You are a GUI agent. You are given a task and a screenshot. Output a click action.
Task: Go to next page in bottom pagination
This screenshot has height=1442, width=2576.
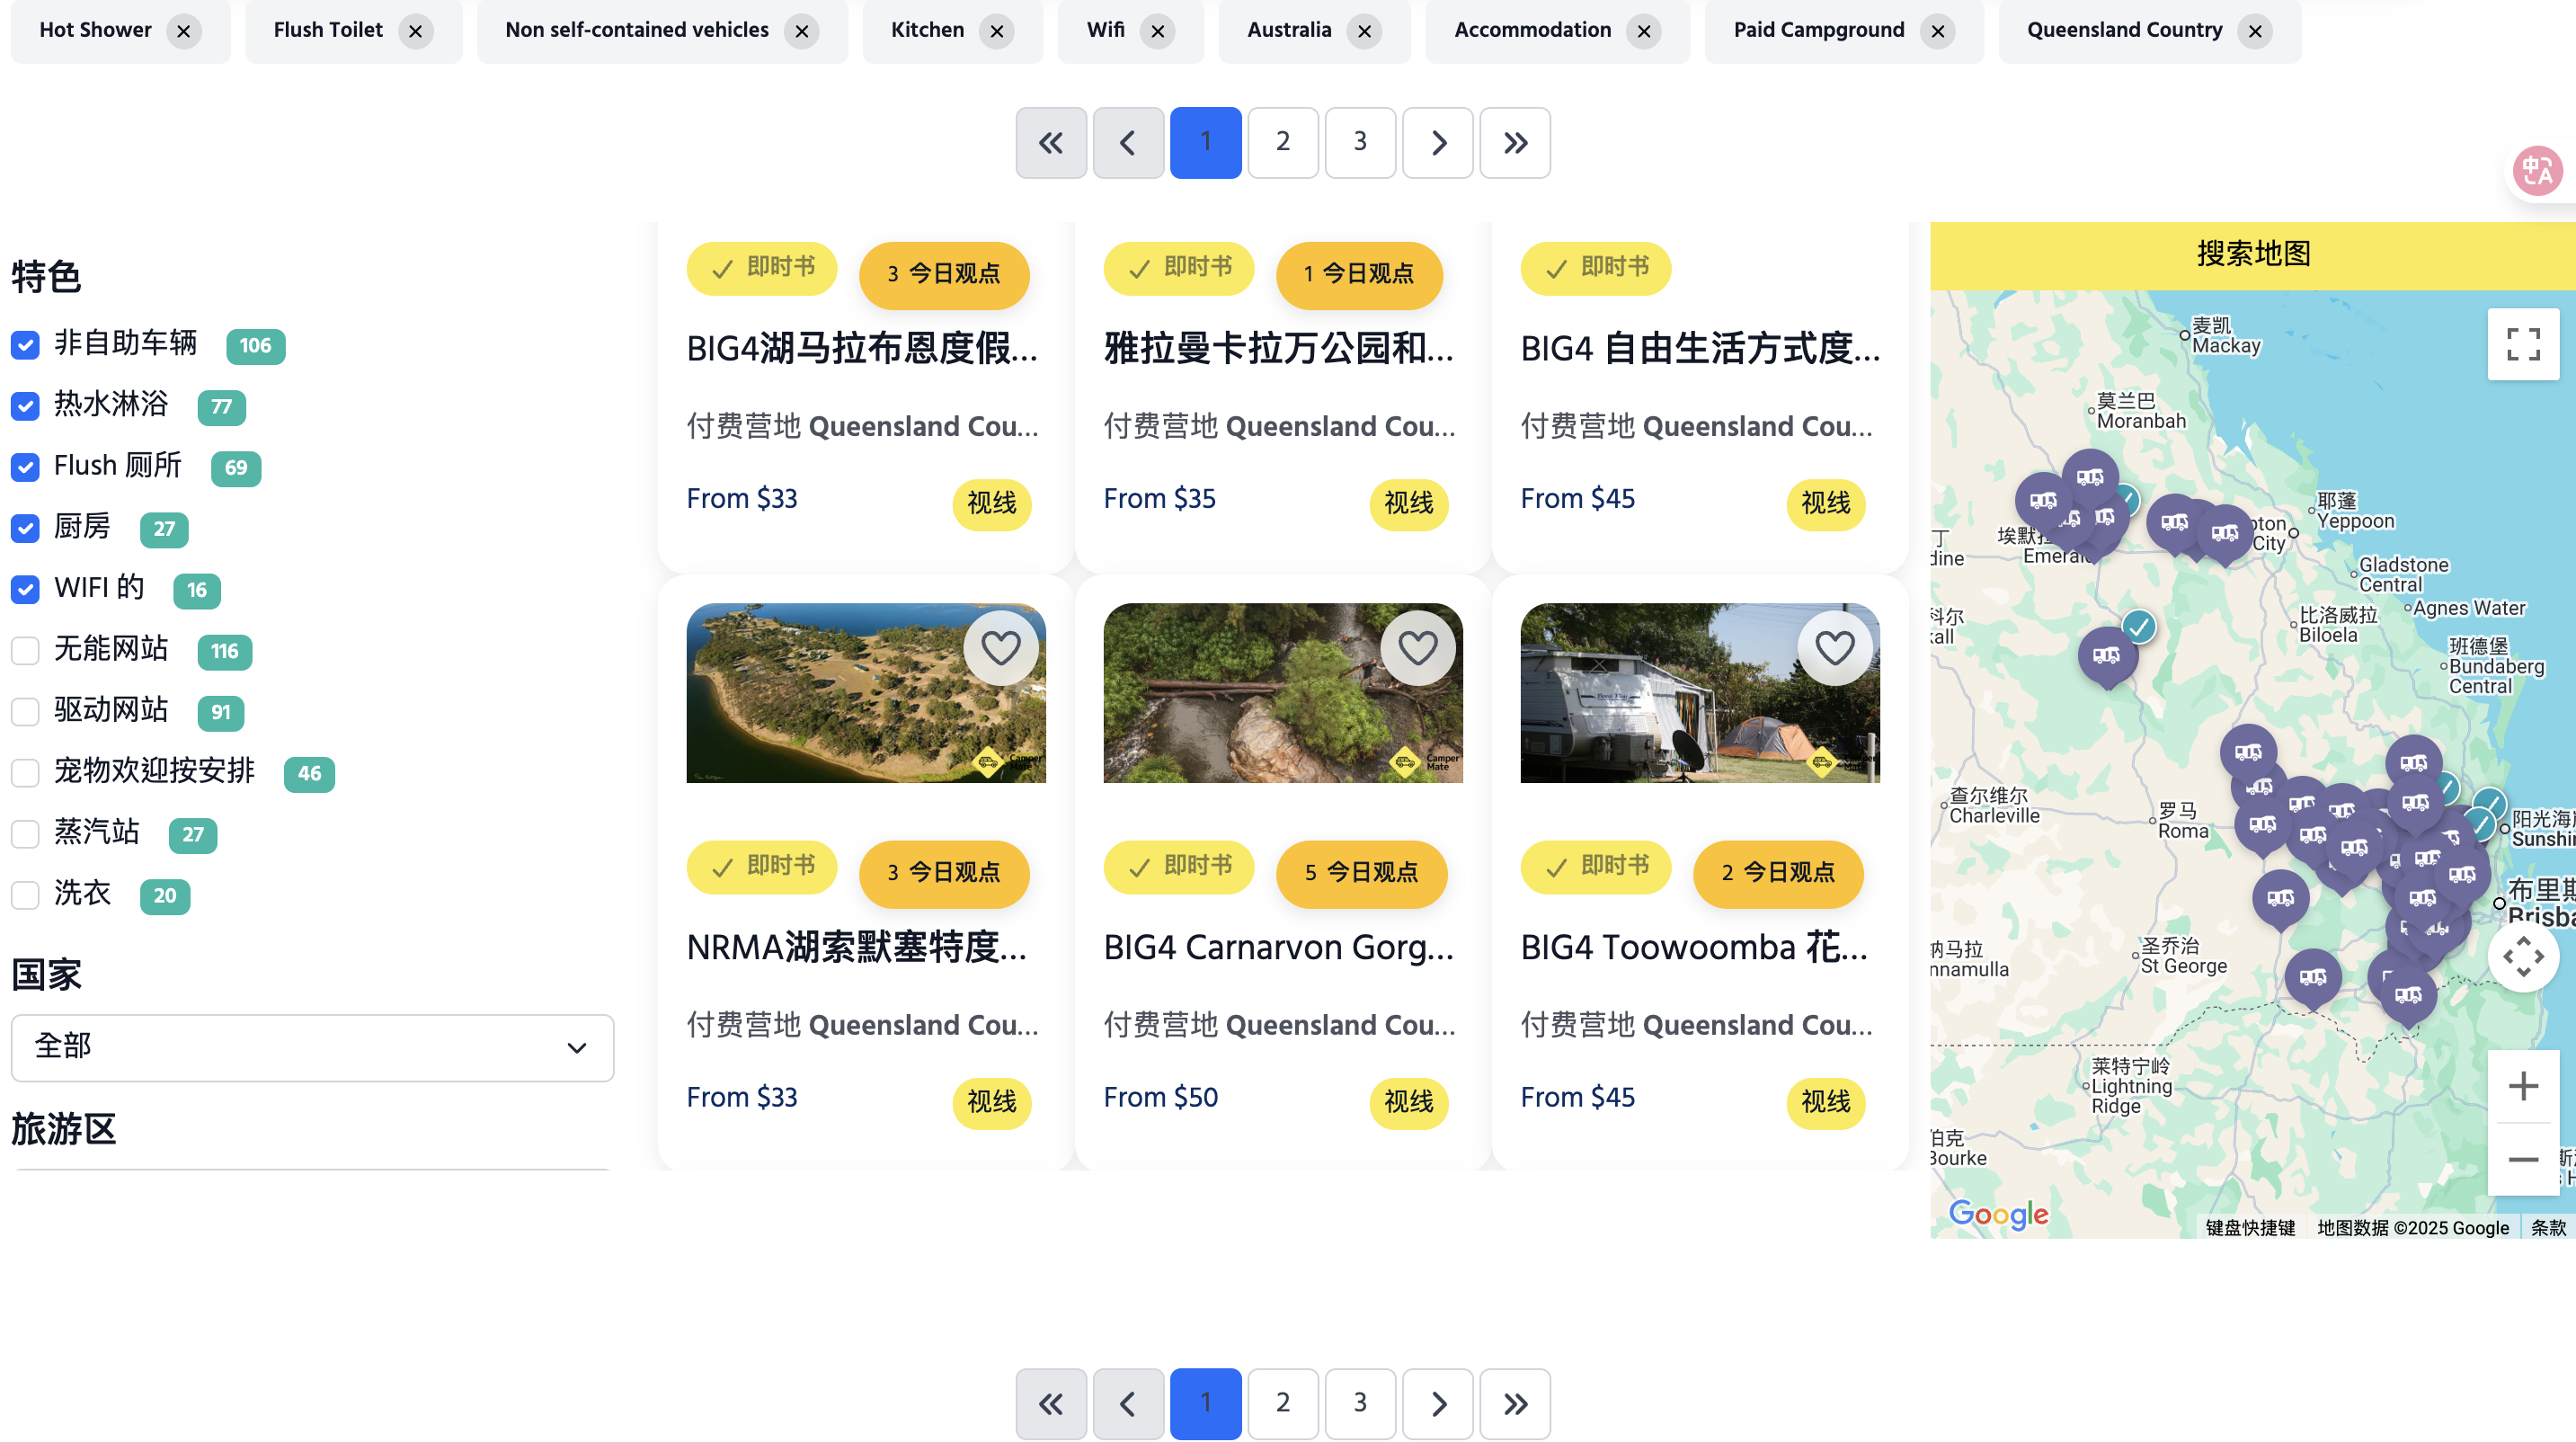point(1438,1403)
